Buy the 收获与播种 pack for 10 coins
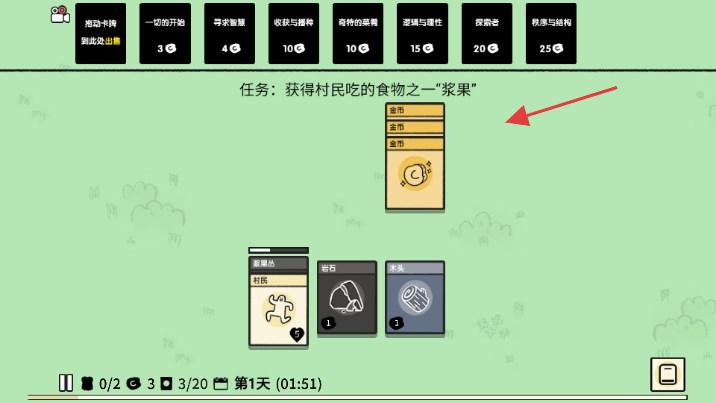The width and height of the screenshot is (716, 403). pos(294,33)
